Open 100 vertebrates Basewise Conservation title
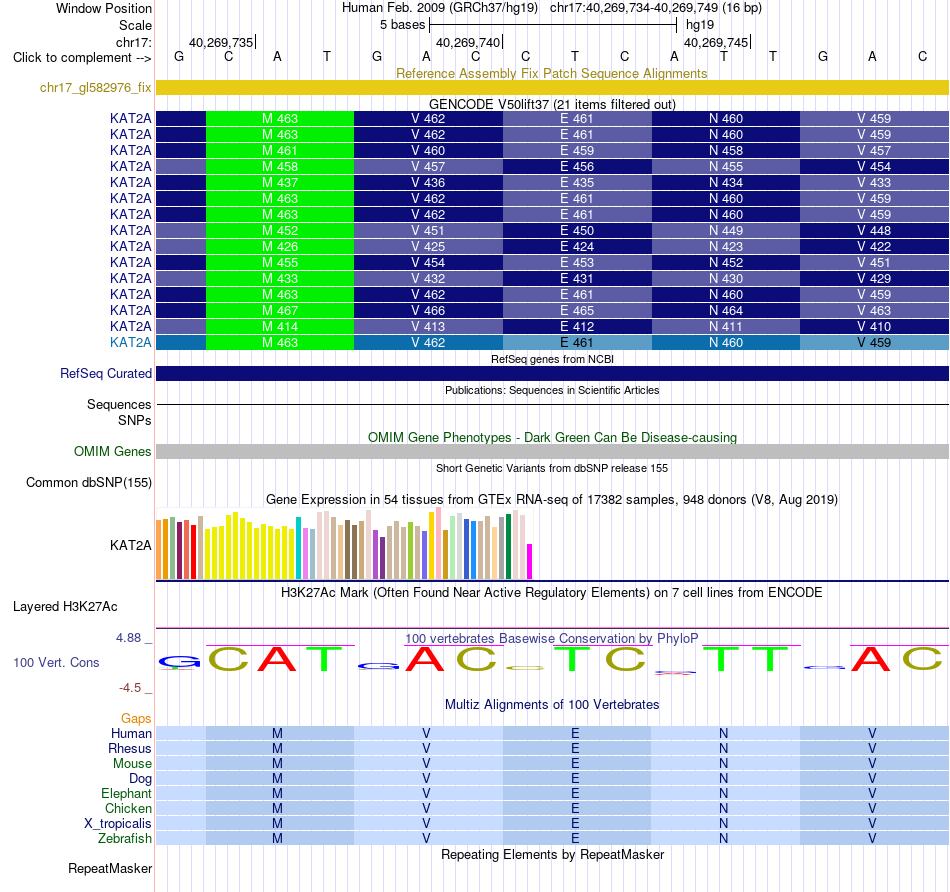This screenshot has width=950, height=892. 552,638
